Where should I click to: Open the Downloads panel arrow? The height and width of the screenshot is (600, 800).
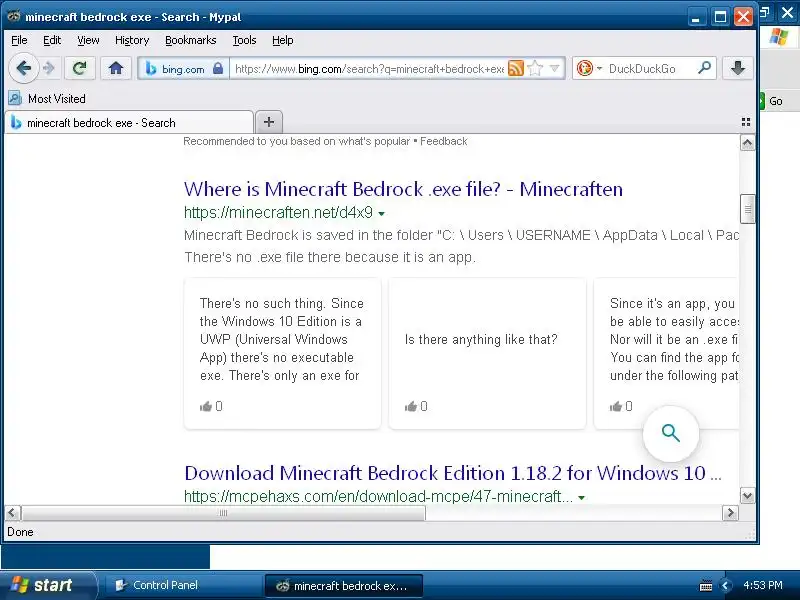point(738,68)
